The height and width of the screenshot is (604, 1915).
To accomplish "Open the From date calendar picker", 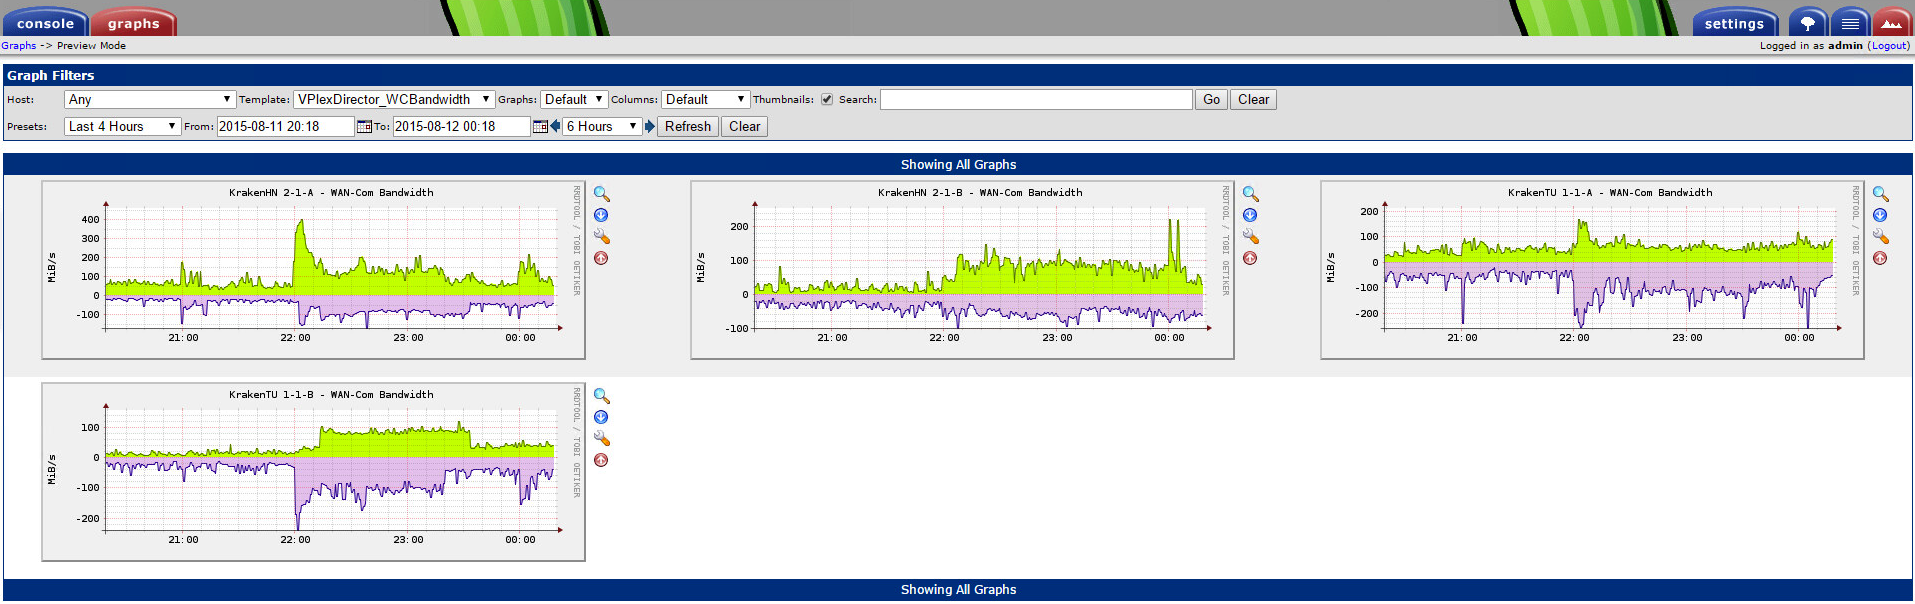I will pos(364,127).
